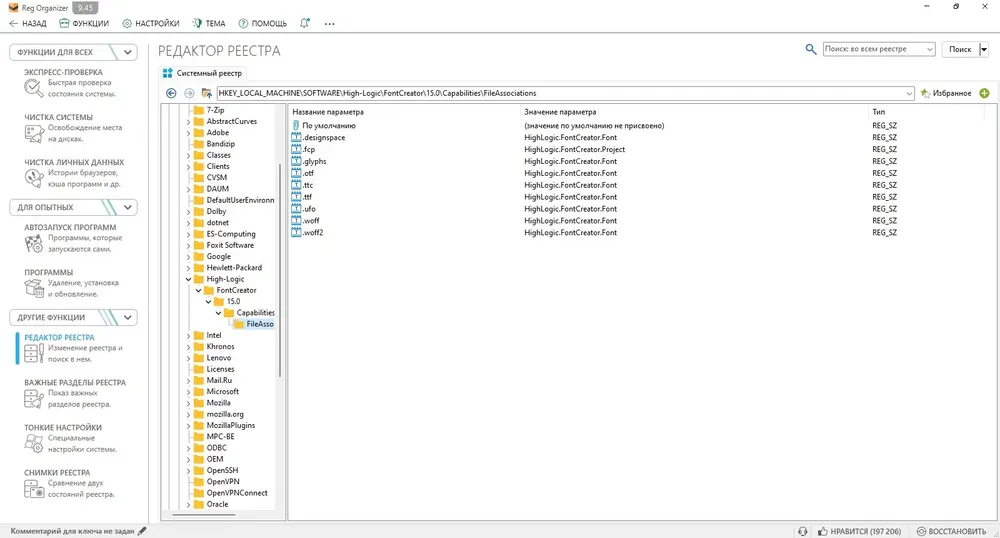Open the ФУНКЦИИ menu
This screenshot has height=538, width=1000.
pos(84,24)
